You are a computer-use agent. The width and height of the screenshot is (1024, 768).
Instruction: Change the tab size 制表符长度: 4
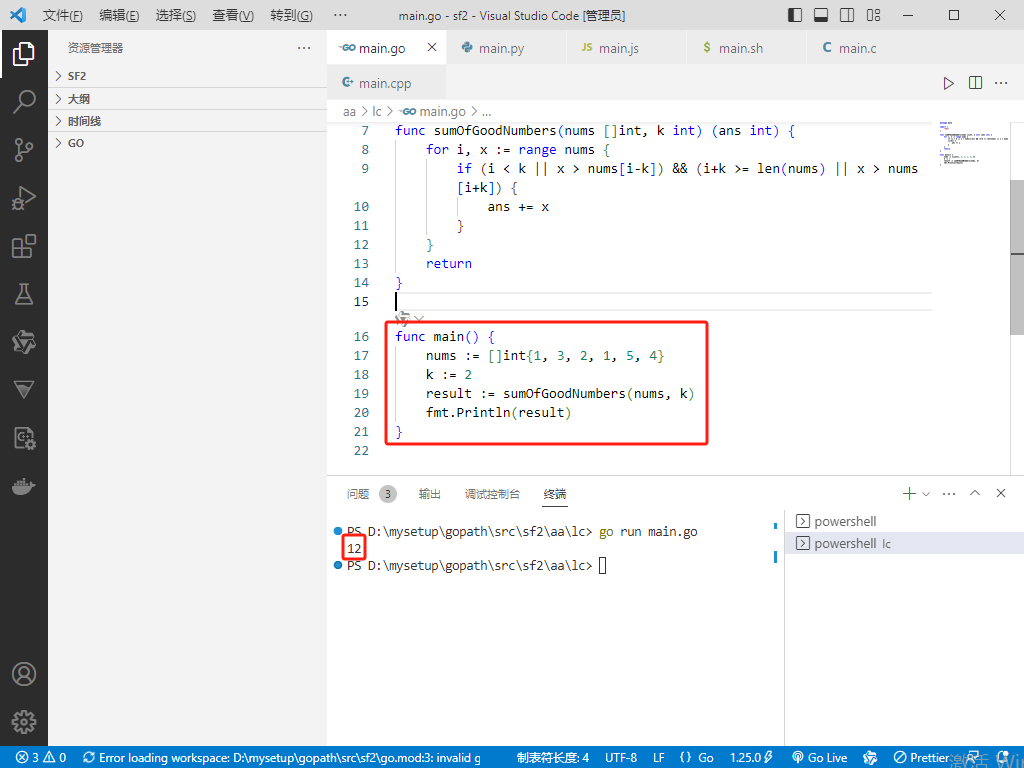[x=552, y=758]
